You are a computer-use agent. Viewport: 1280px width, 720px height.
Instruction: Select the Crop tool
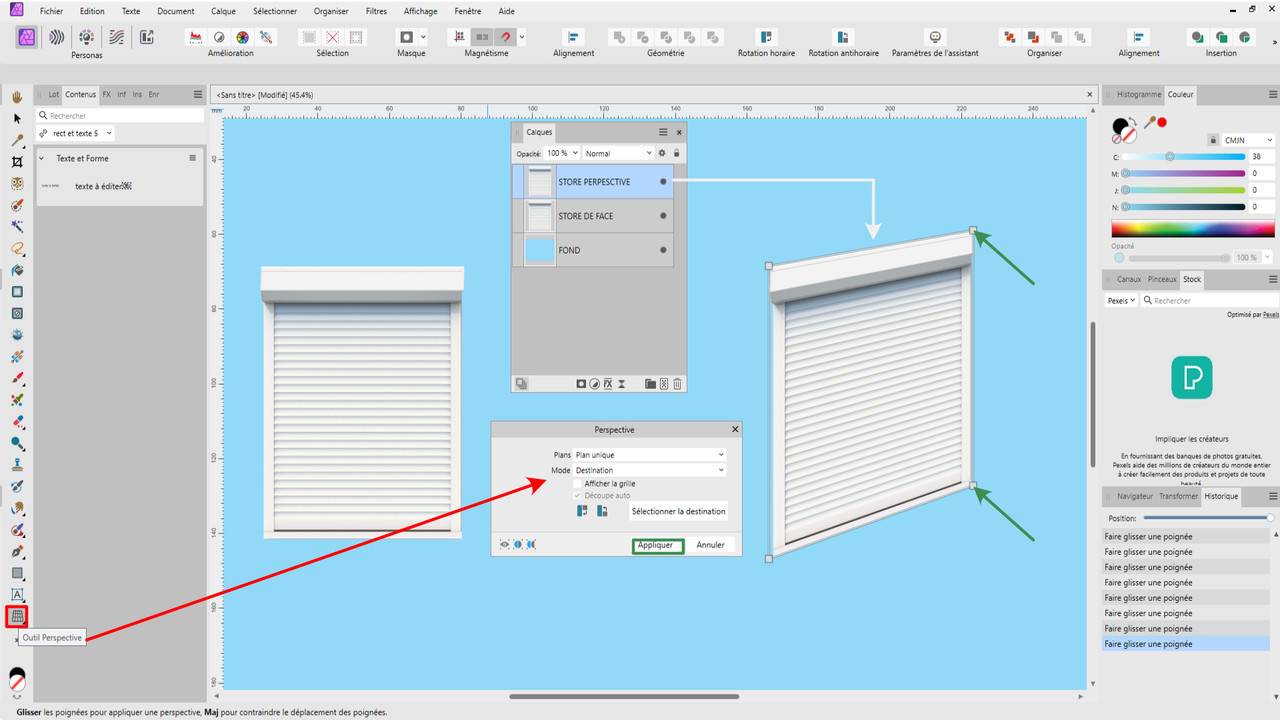pos(17,161)
